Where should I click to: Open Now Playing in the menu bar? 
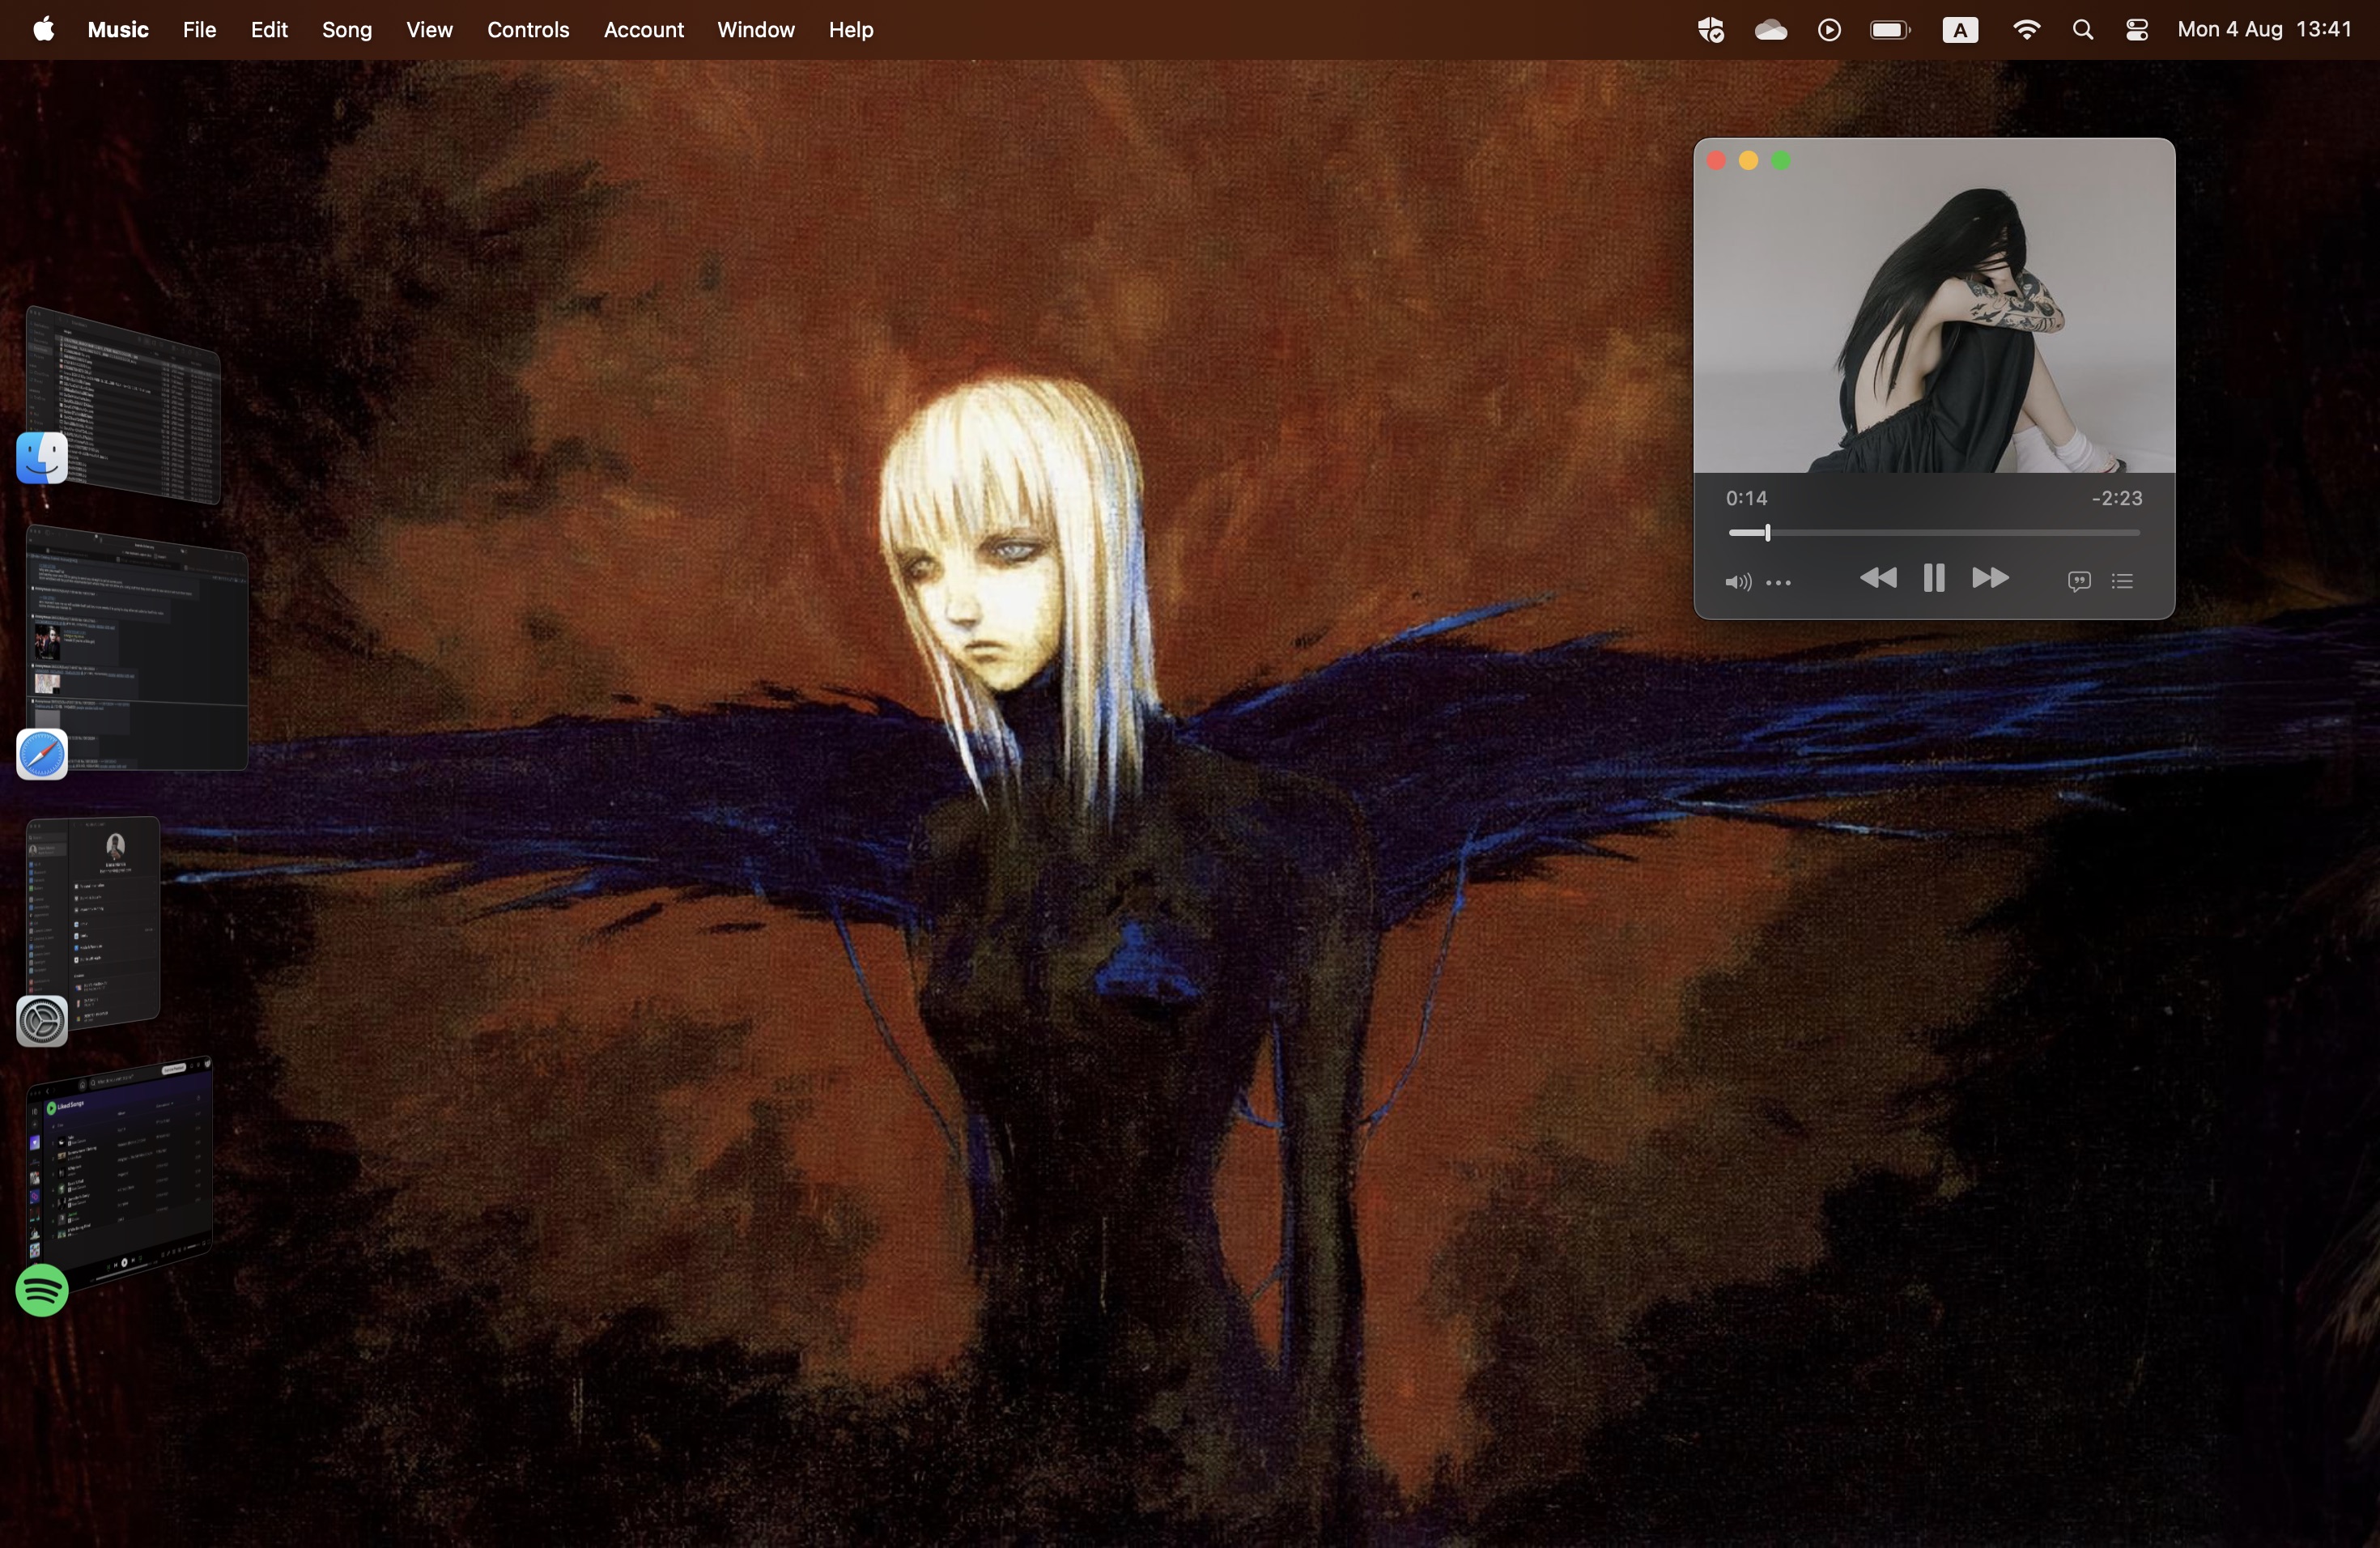pyautogui.click(x=1829, y=30)
